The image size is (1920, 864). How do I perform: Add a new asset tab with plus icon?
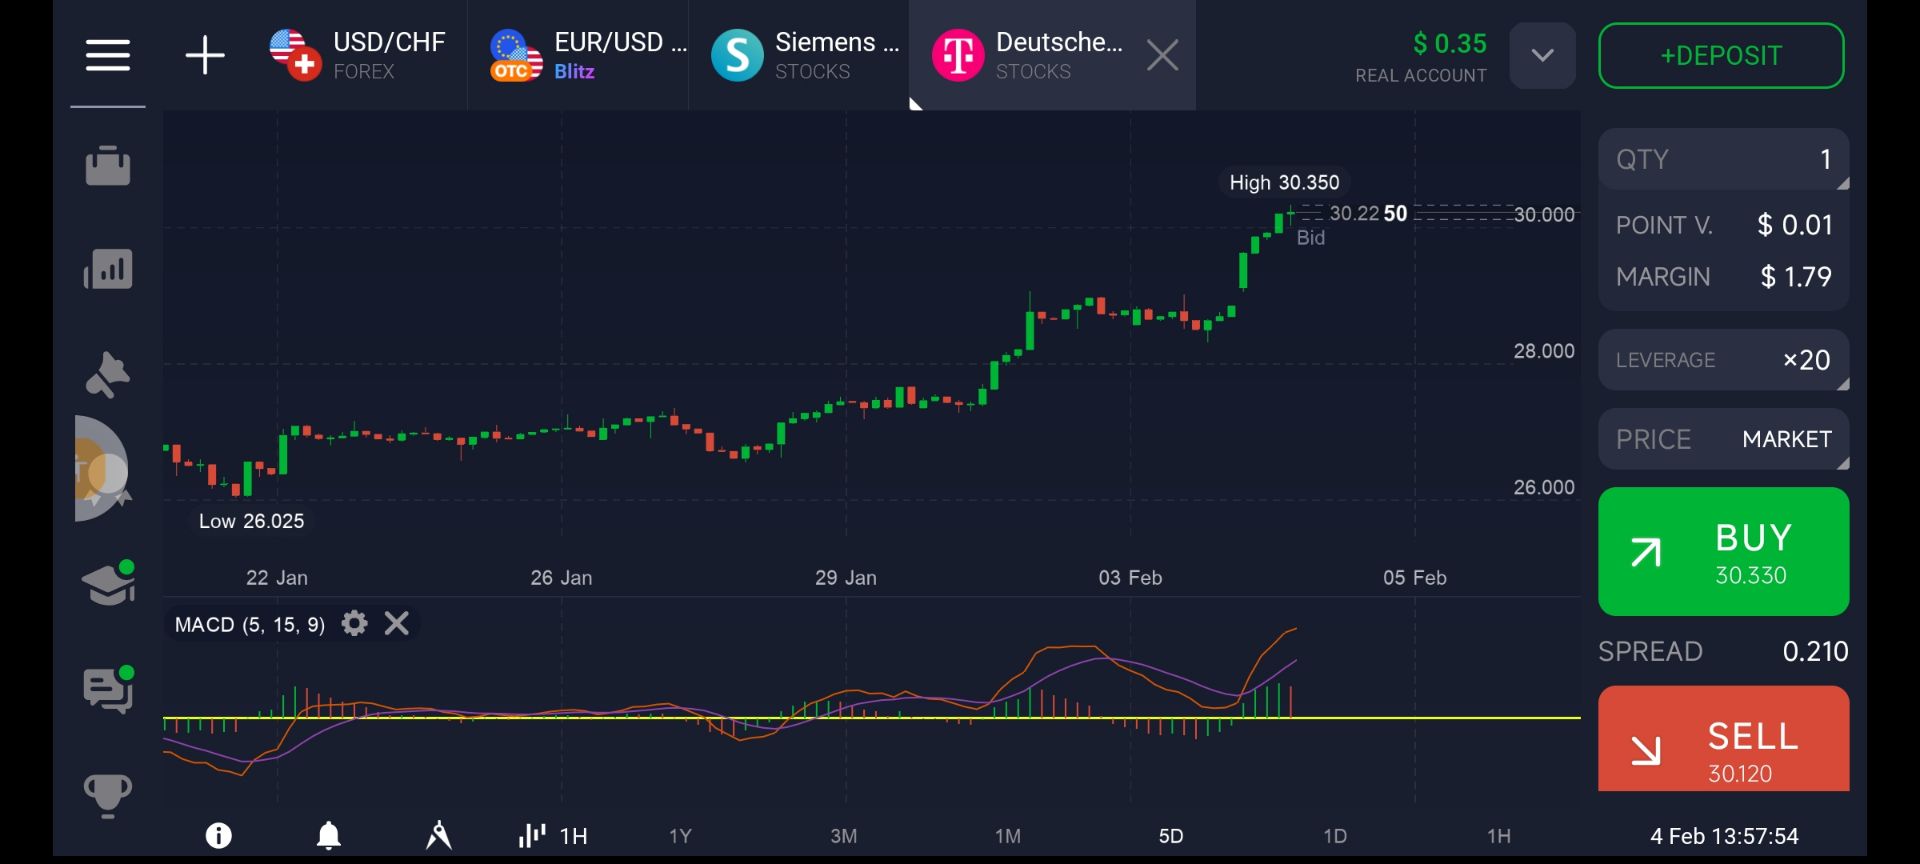[x=205, y=55]
